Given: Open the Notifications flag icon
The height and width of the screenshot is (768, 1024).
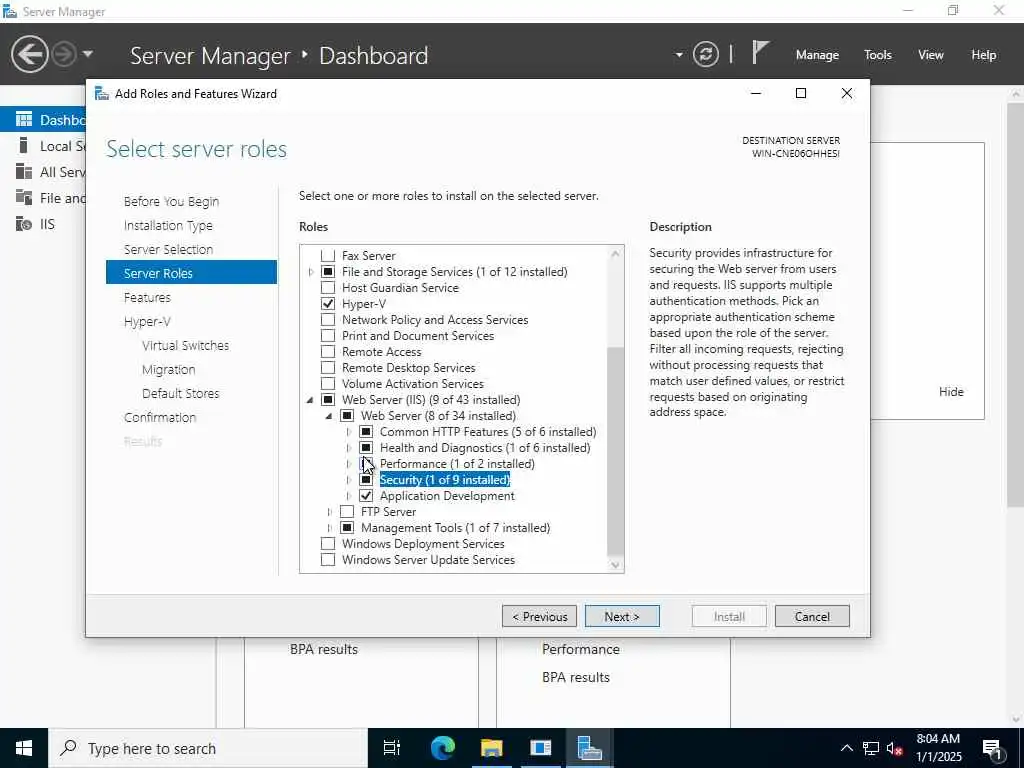Looking at the screenshot, I should coord(760,53).
